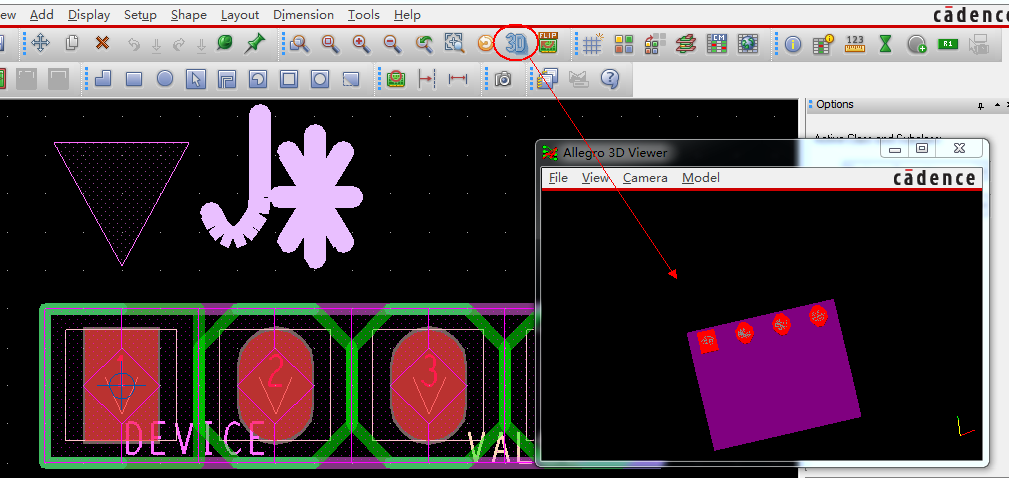Click the red X Delete icon
Viewport: 1009px width, 478px height.
(102, 44)
